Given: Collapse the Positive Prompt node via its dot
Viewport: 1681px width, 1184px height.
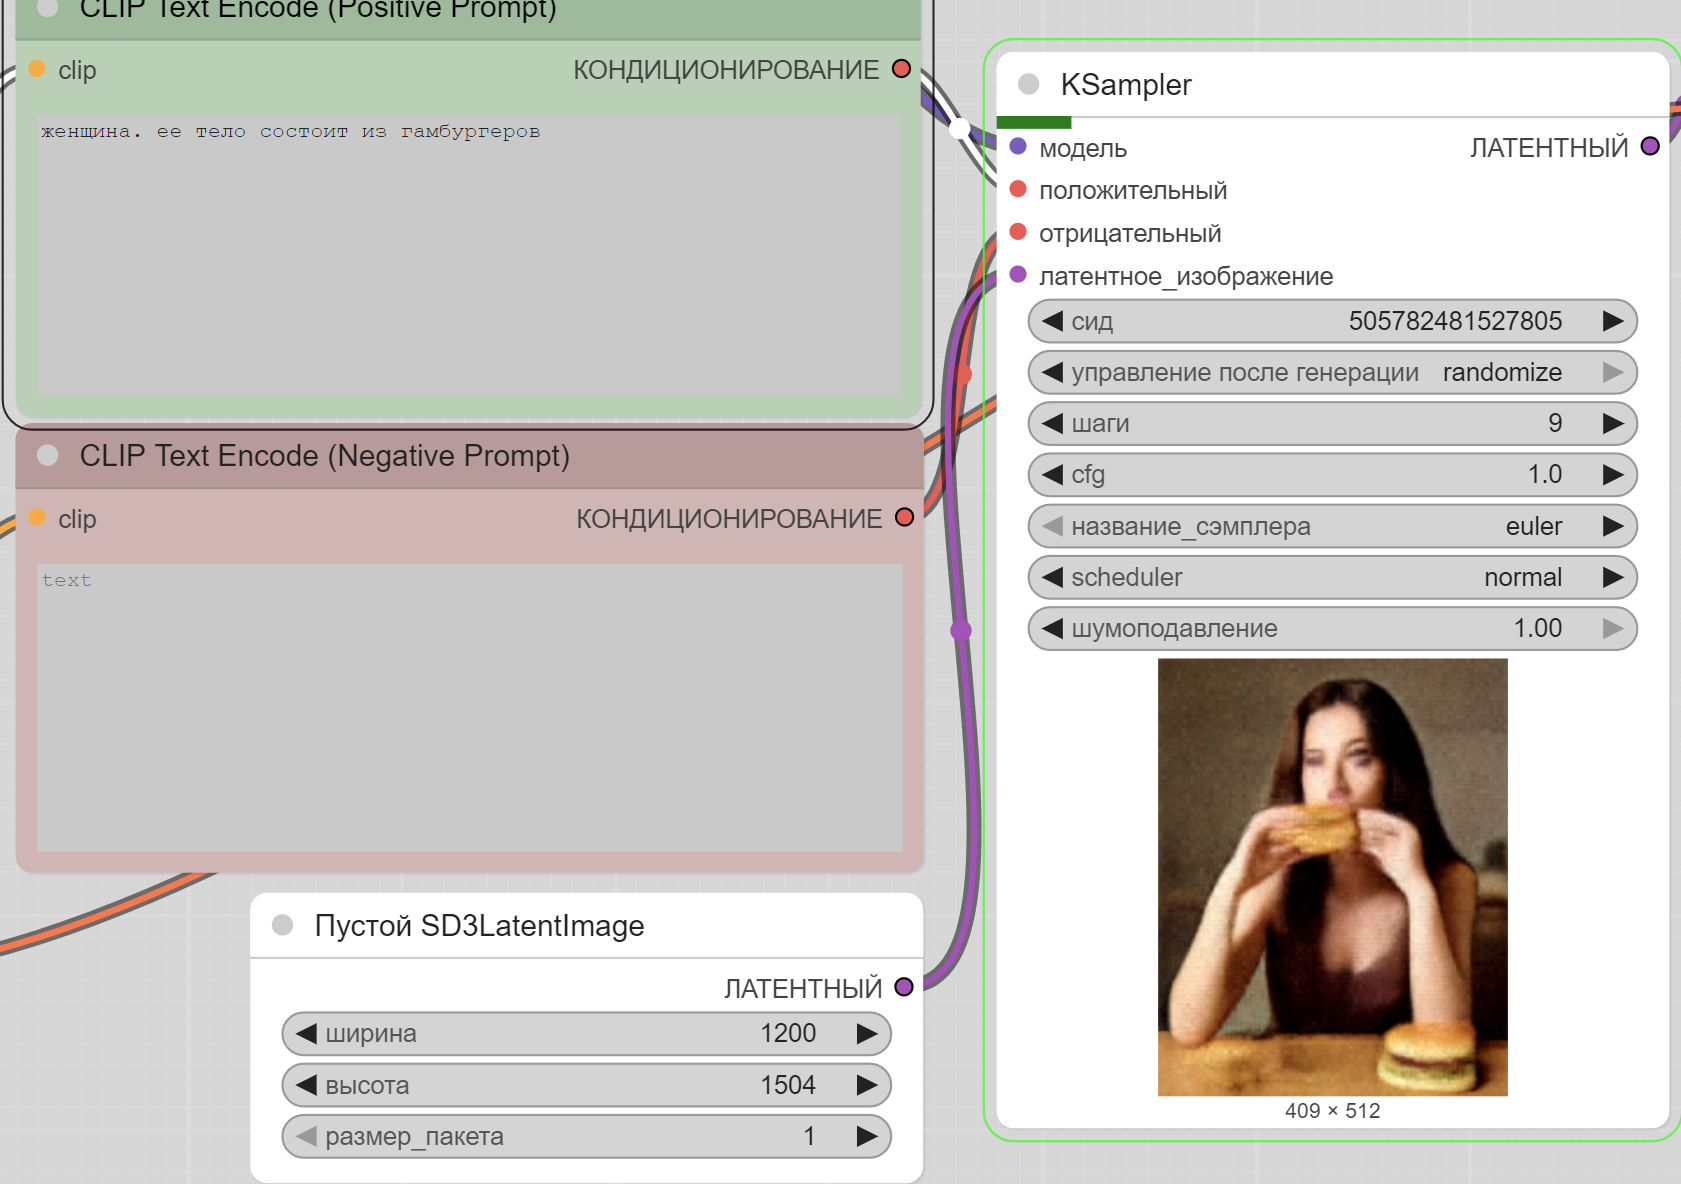Looking at the screenshot, I should pyautogui.click(x=47, y=7).
